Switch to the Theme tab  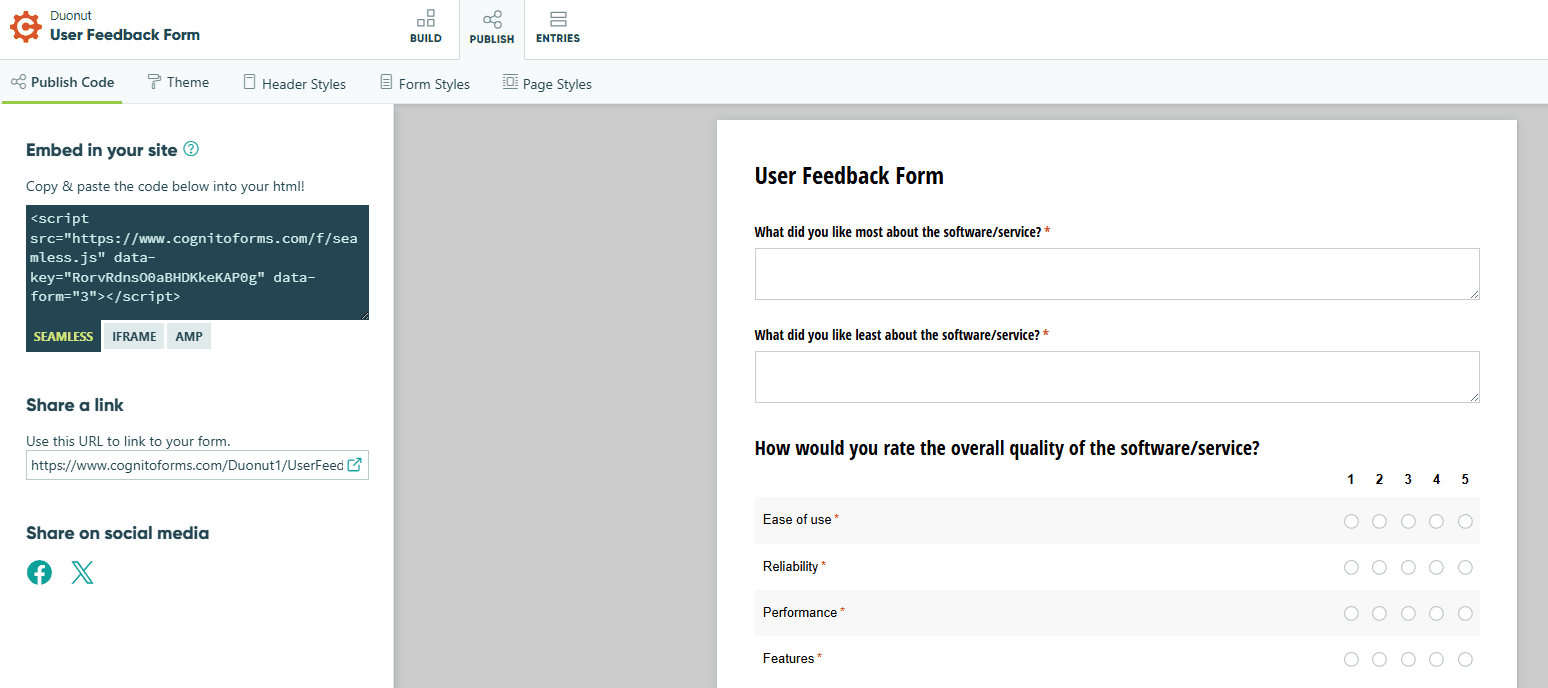[x=178, y=83]
